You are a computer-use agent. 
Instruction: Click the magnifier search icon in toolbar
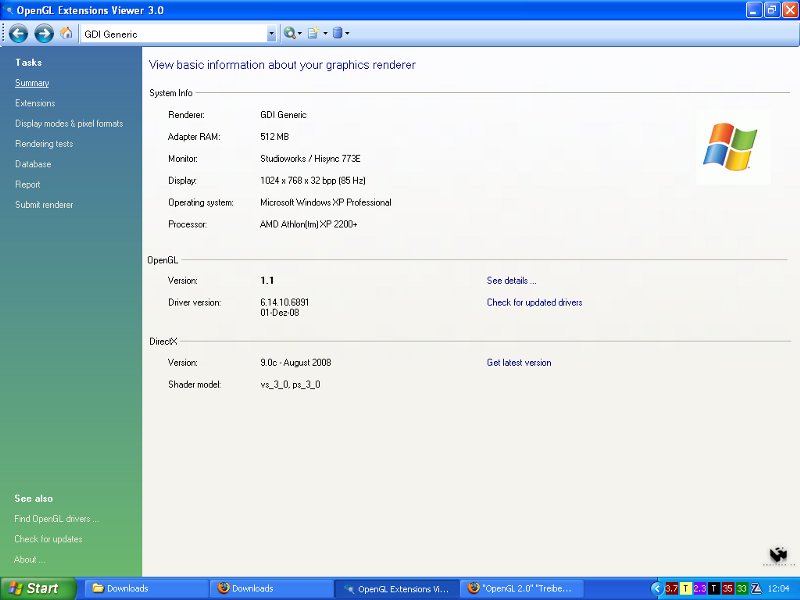289,33
